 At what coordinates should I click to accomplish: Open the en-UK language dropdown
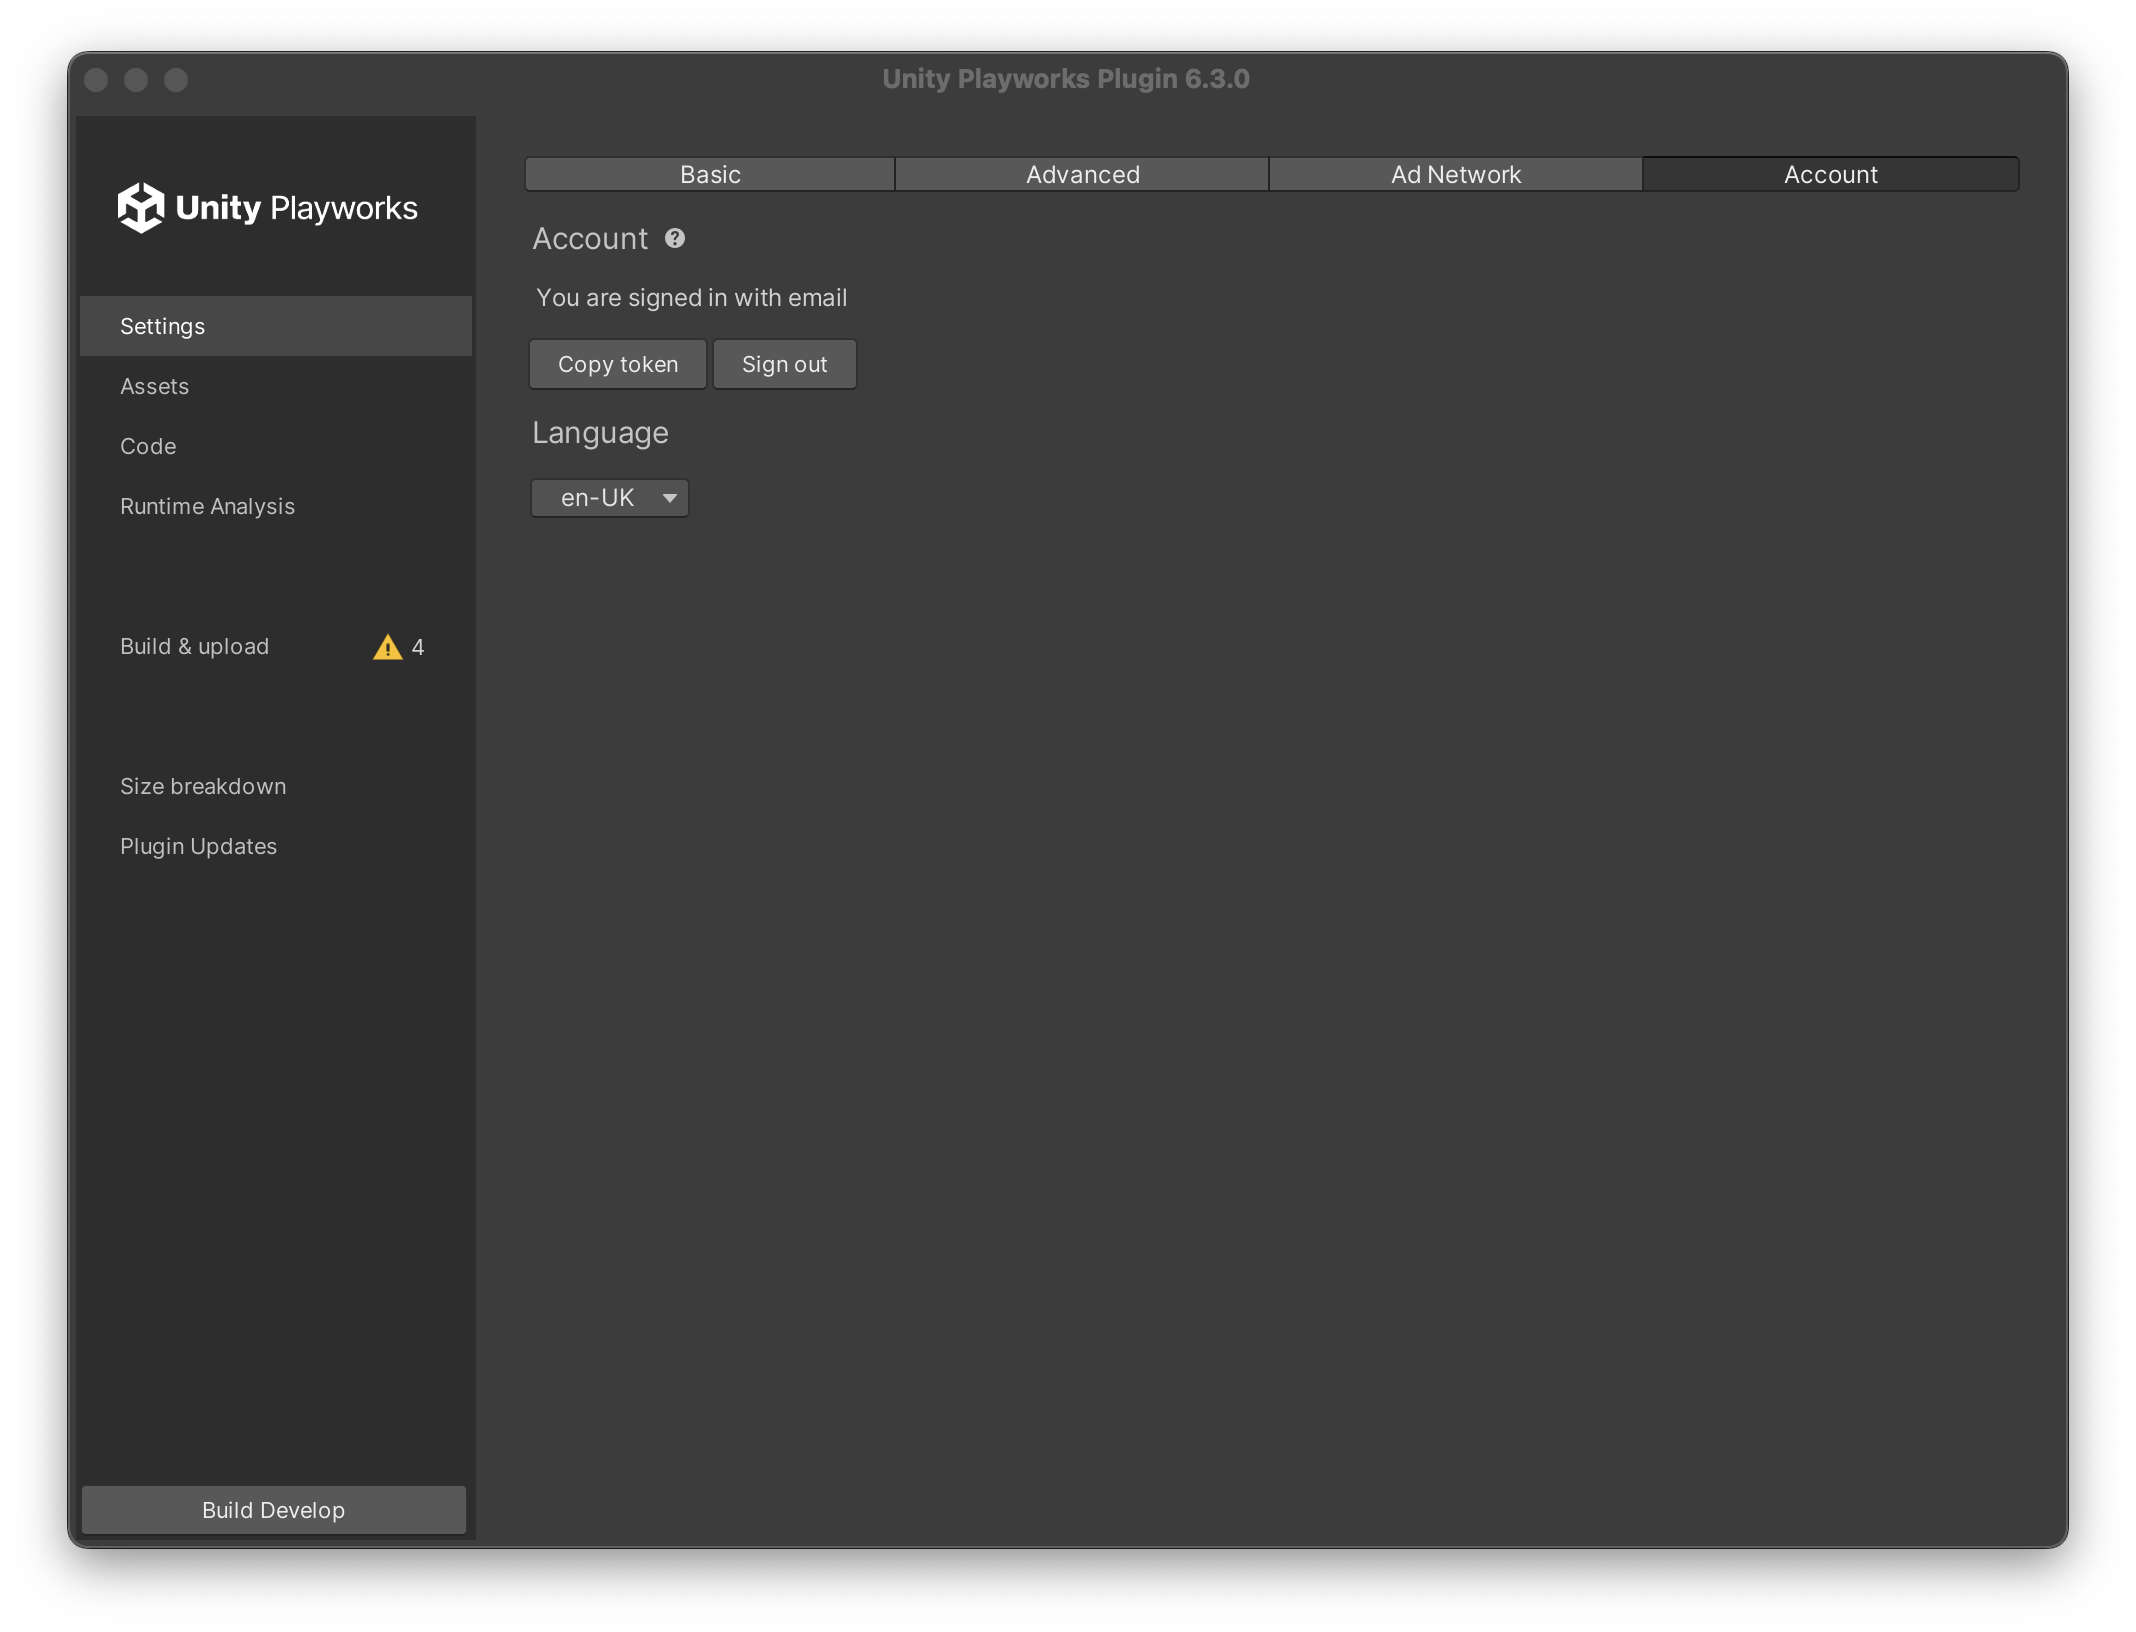[610, 498]
